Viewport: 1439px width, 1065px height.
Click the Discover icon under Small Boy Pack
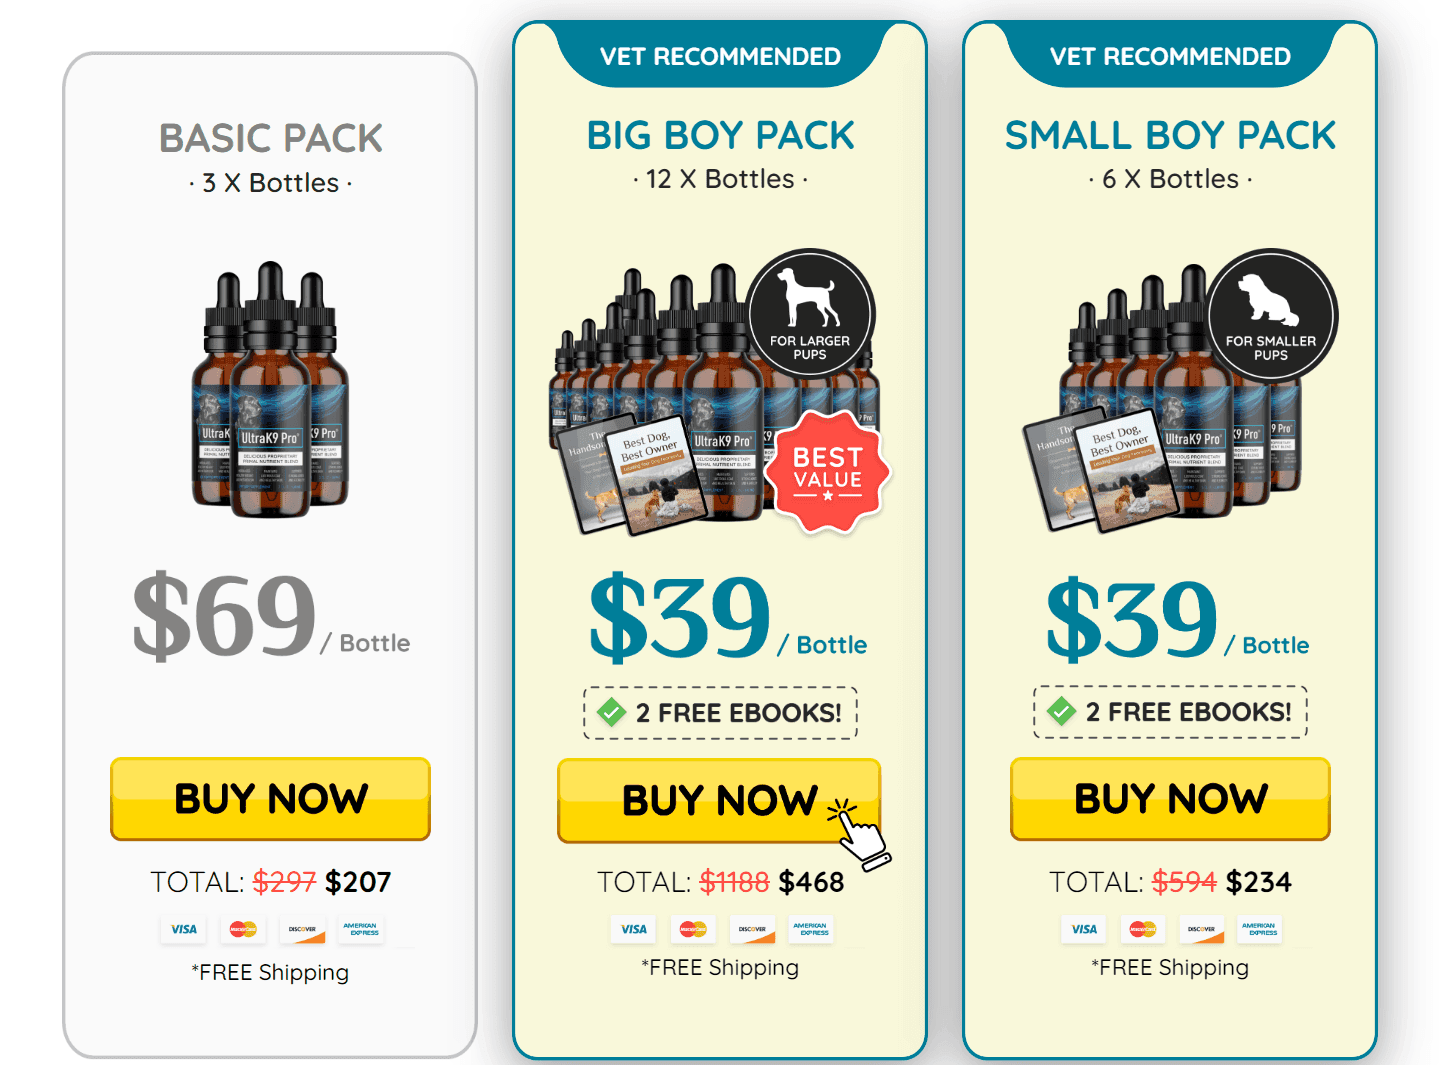tap(1202, 929)
